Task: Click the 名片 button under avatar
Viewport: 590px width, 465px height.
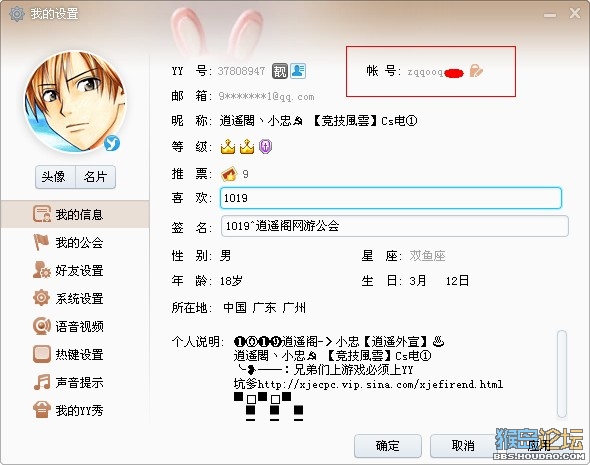Action: pyautogui.click(x=96, y=176)
